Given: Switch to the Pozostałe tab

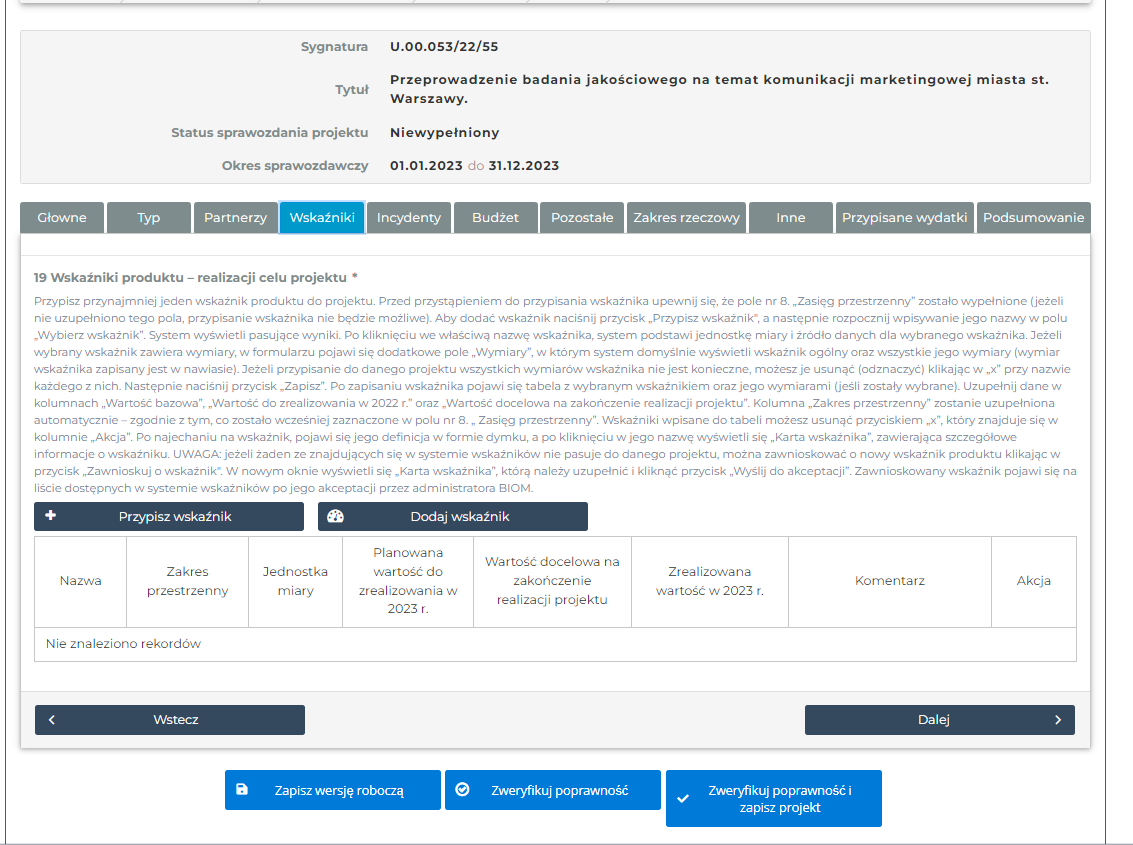Looking at the screenshot, I should tap(582, 217).
